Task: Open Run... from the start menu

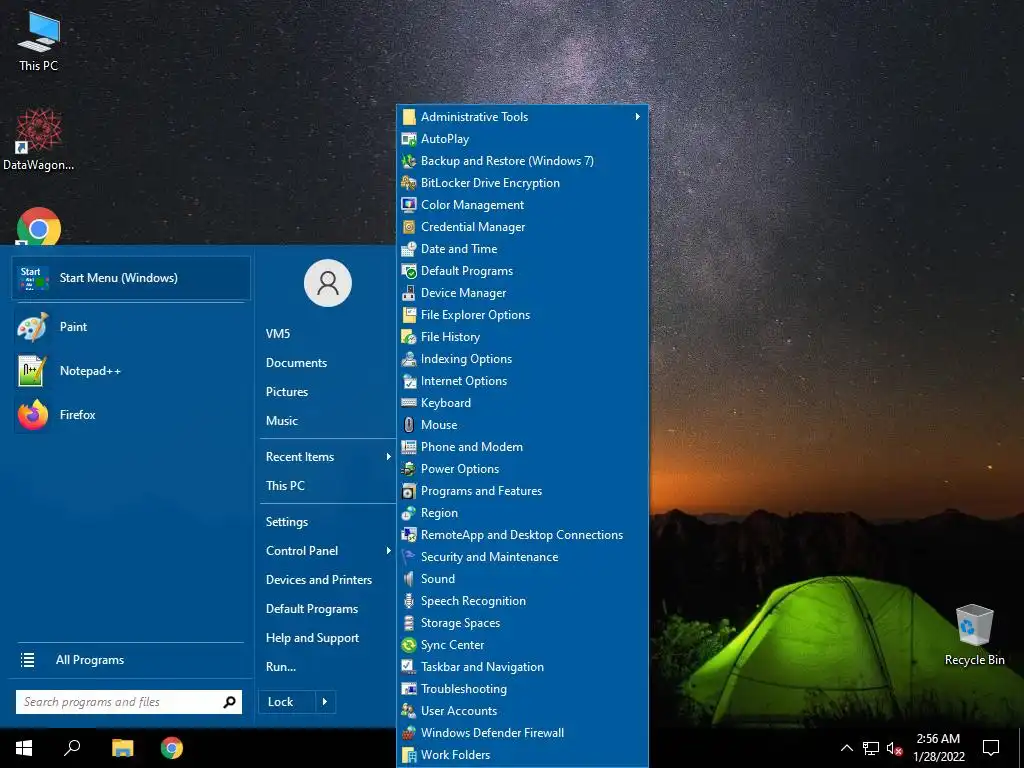Action: [x=281, y=667]
